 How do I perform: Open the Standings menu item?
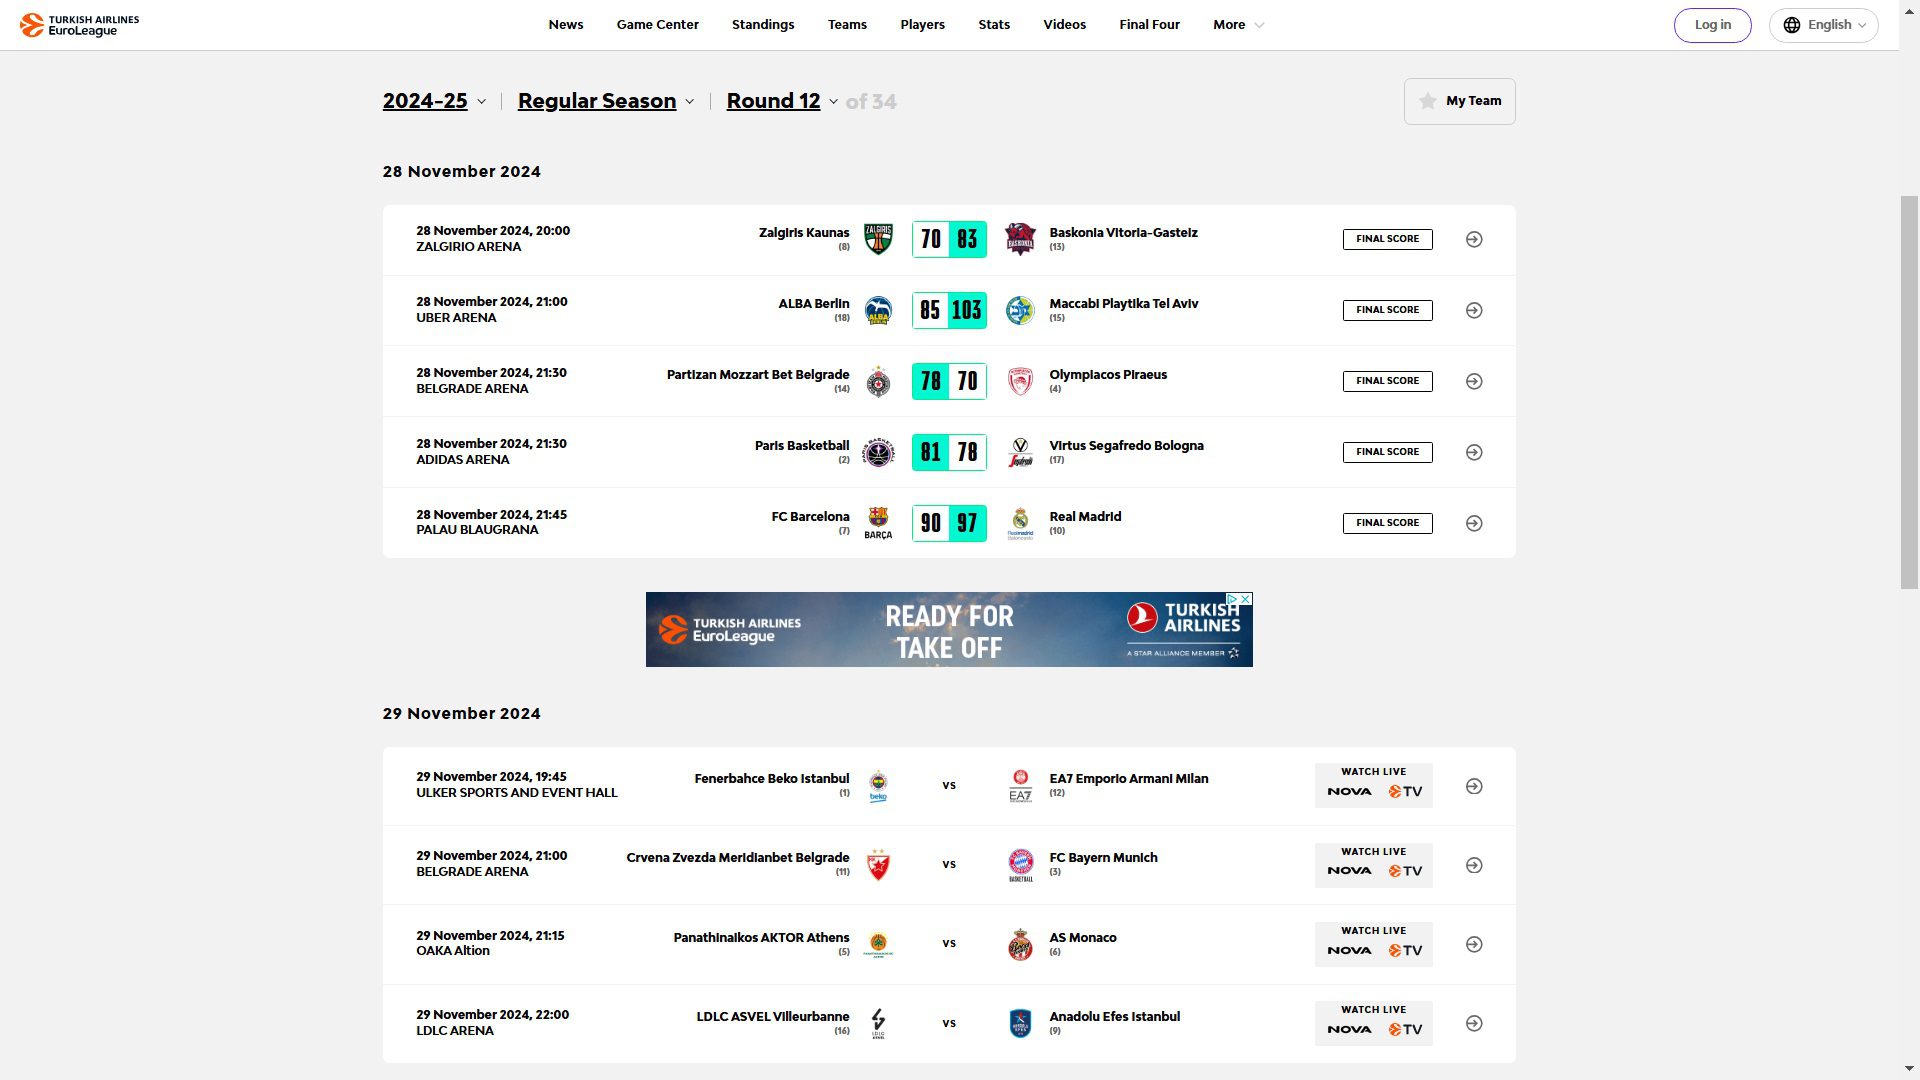(x=763, y=25)
